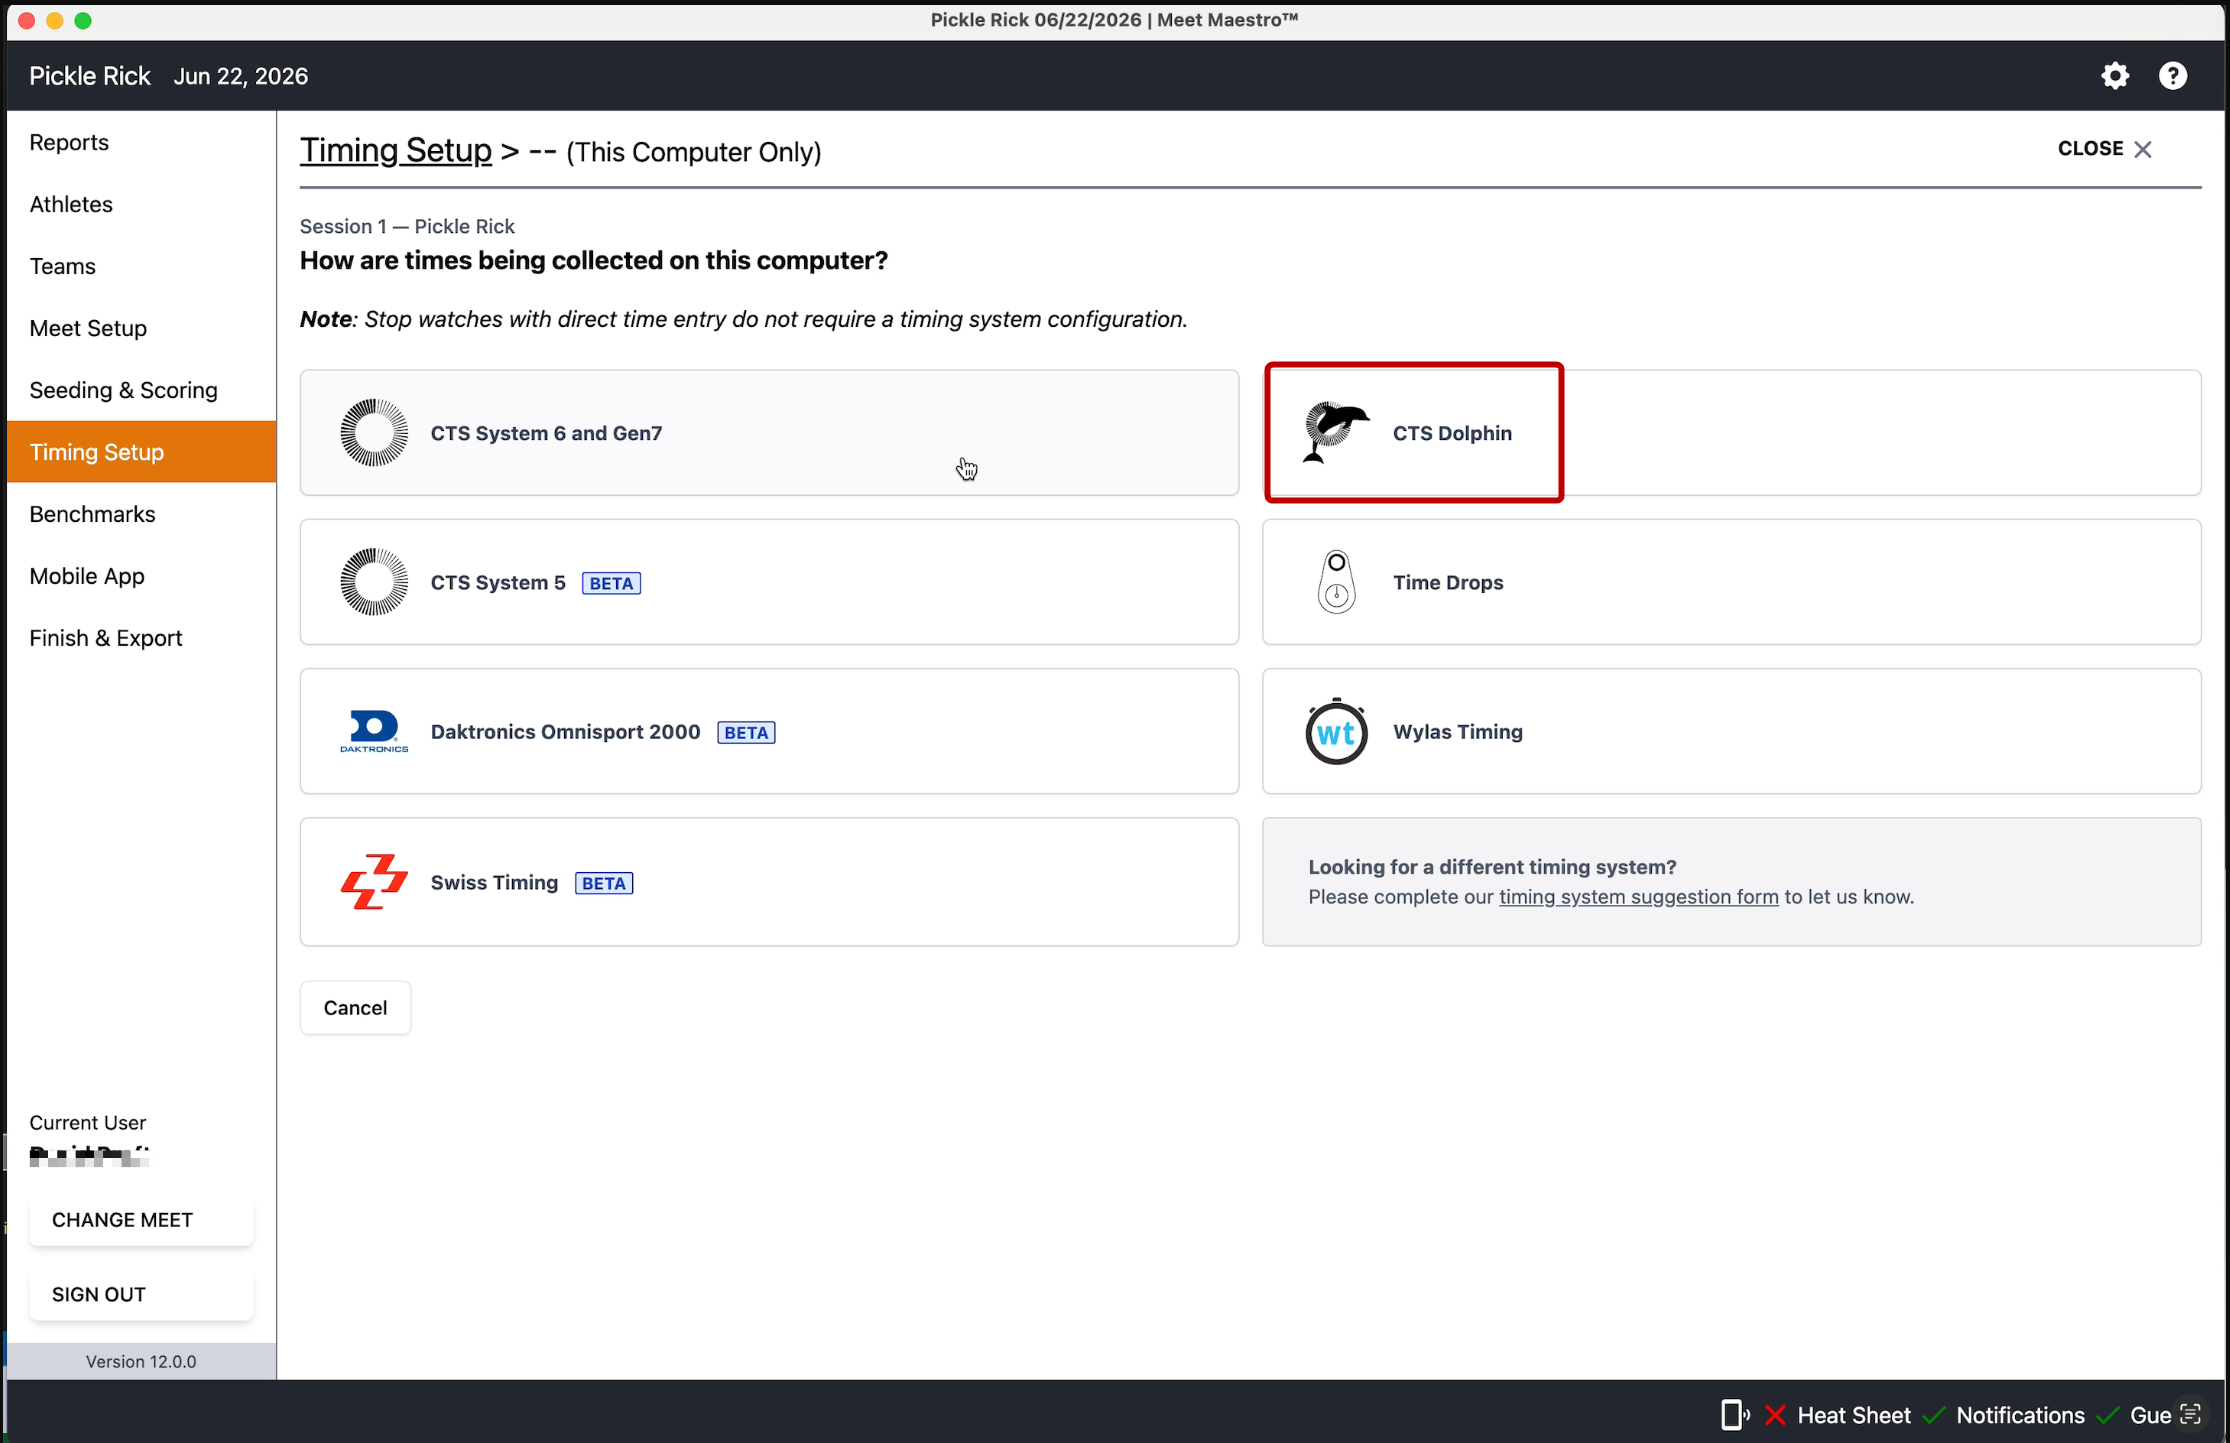Click SIGN OUT button
Viewport: 2230px width, 1443px height.
141,1295
